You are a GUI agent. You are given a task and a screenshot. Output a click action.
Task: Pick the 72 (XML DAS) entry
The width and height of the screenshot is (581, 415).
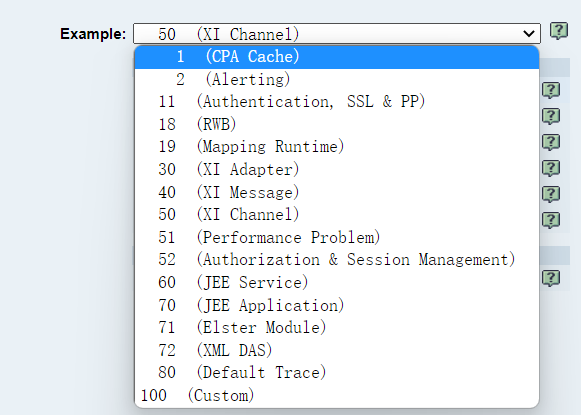337,351
